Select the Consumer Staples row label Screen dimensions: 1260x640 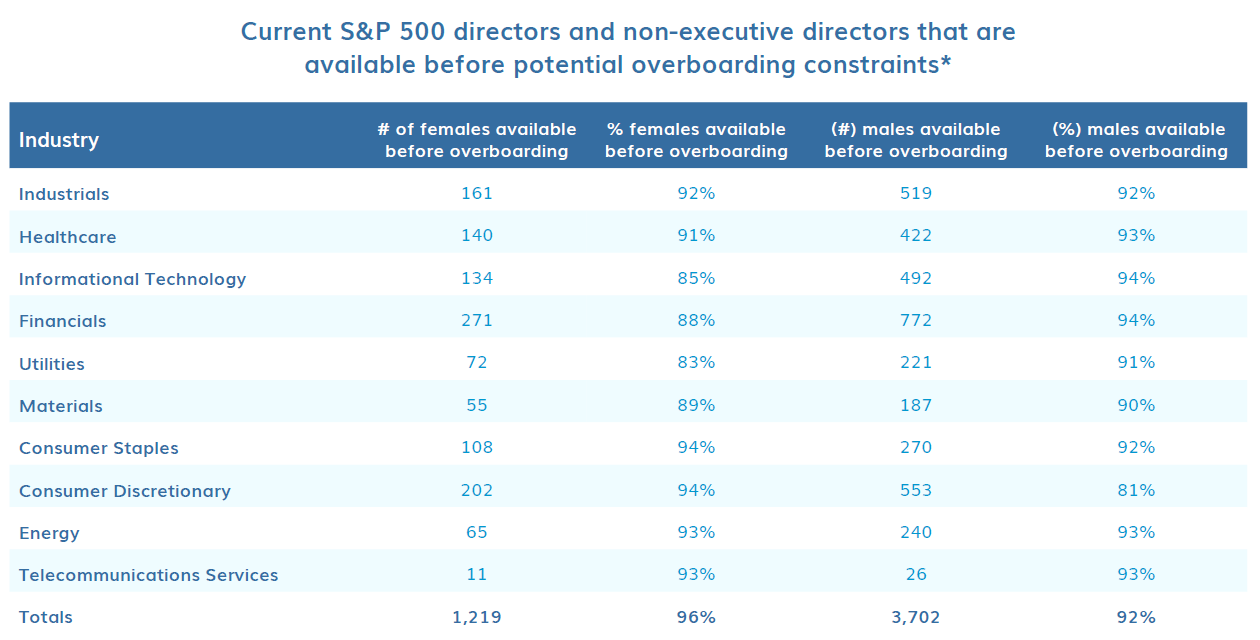(99, 448)
